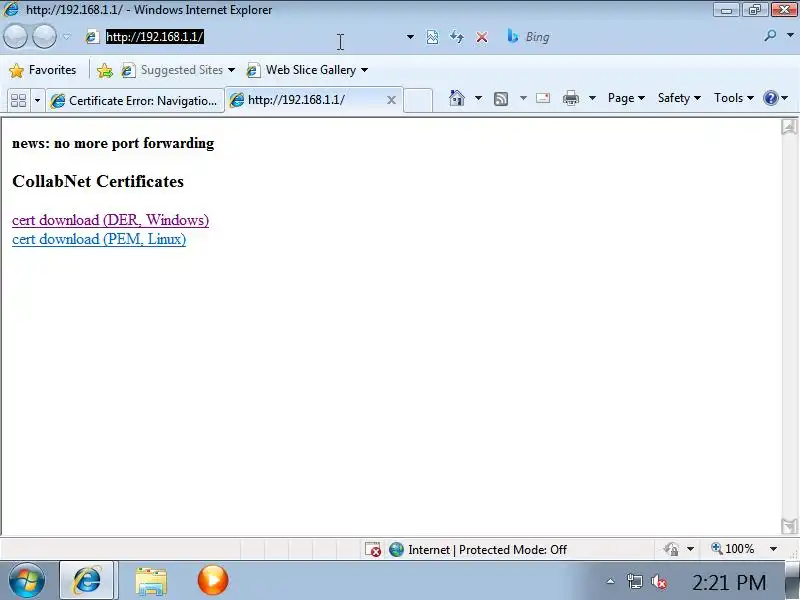Open Windows Explorer from taskbar
Image resolution: width=800 pixels, height=600 pixels.
[x=151, y=581]
